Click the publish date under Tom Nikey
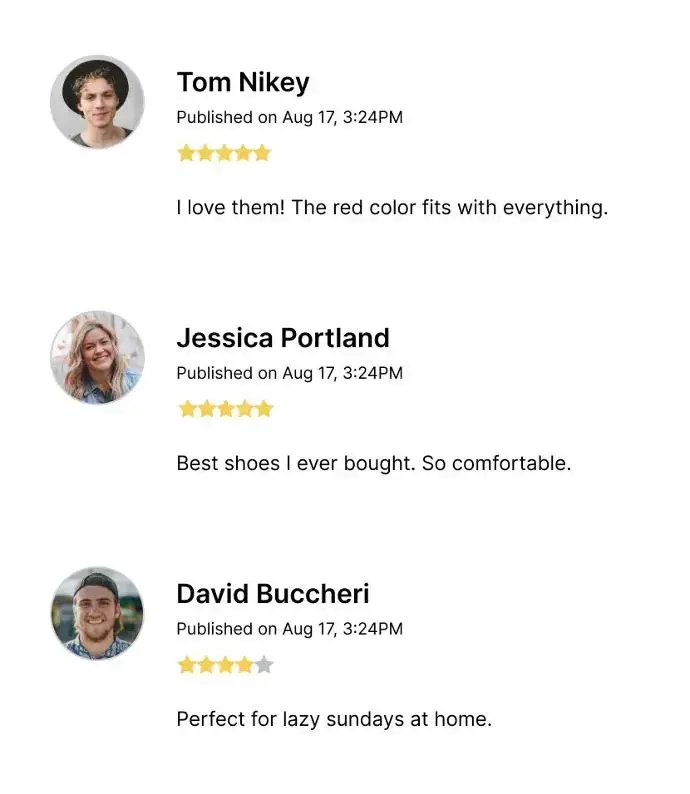 [x=289, y=117]
